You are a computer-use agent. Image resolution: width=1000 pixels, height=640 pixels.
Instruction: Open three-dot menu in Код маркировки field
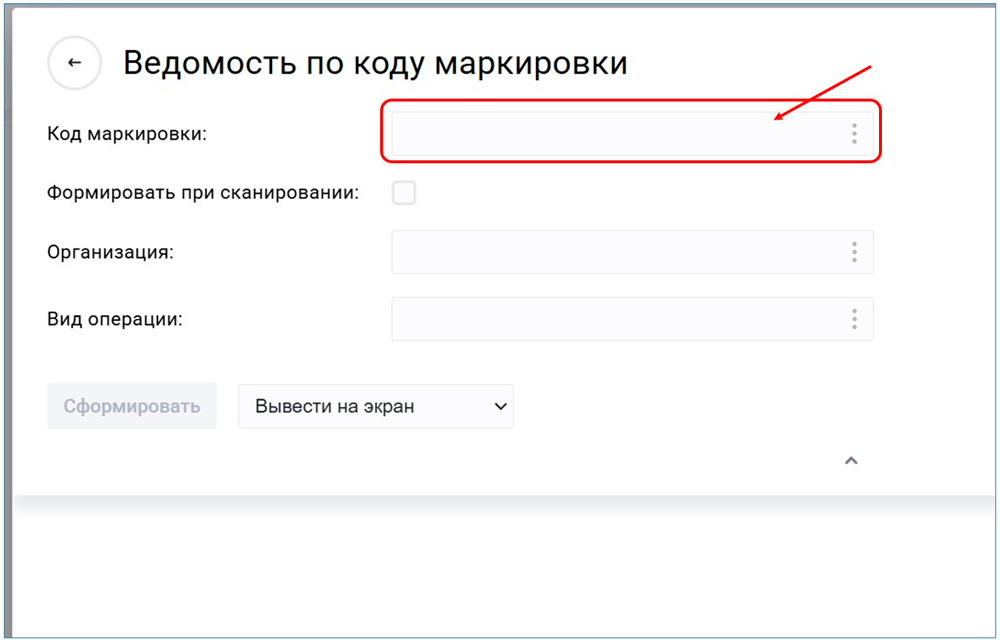coord(854,134)
